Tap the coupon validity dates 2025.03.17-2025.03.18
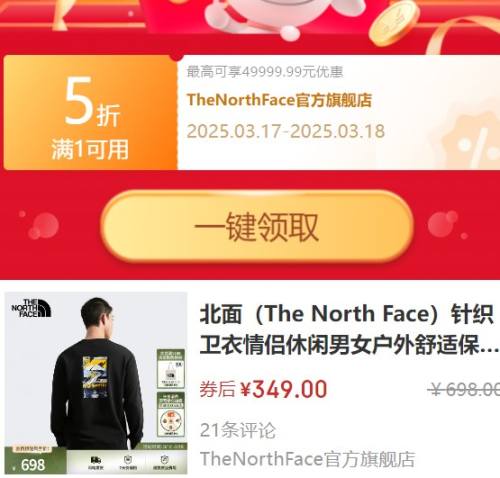Viewport: 500px width, 478px height. [286, 131]
